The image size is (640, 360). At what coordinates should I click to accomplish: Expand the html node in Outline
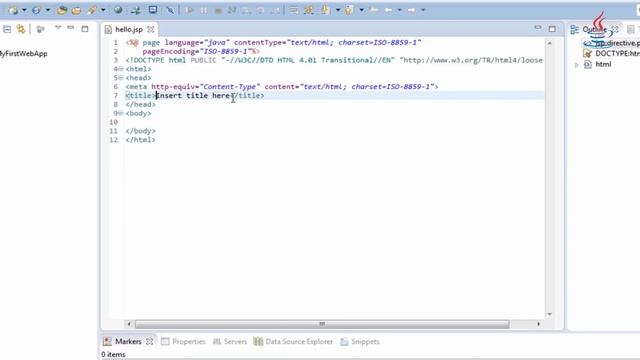click(x=577, y=64)
